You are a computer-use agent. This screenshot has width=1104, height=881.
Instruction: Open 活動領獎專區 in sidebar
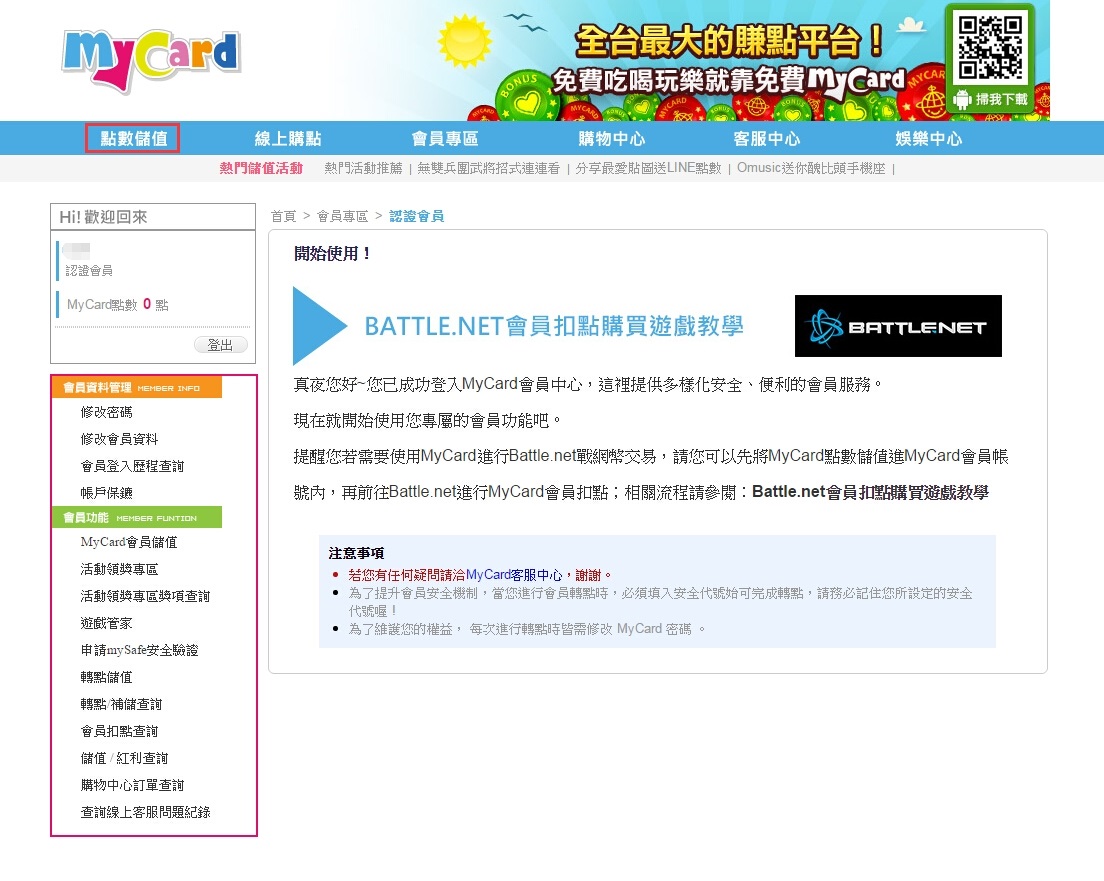coord(120,569)
